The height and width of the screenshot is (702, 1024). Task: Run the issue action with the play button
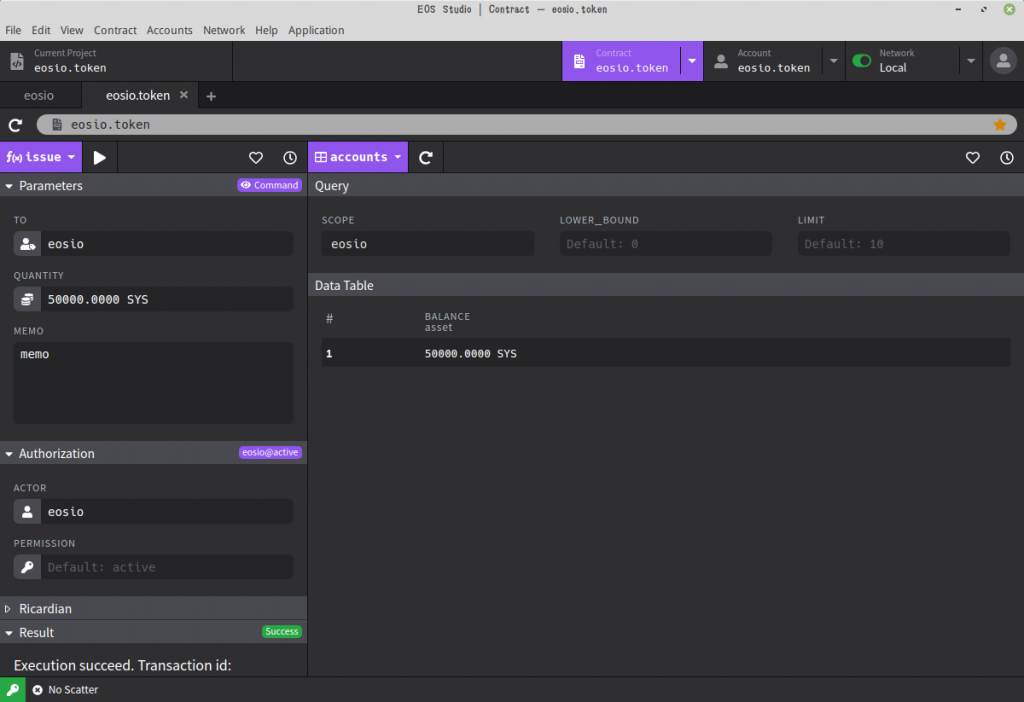click(99, 157)
